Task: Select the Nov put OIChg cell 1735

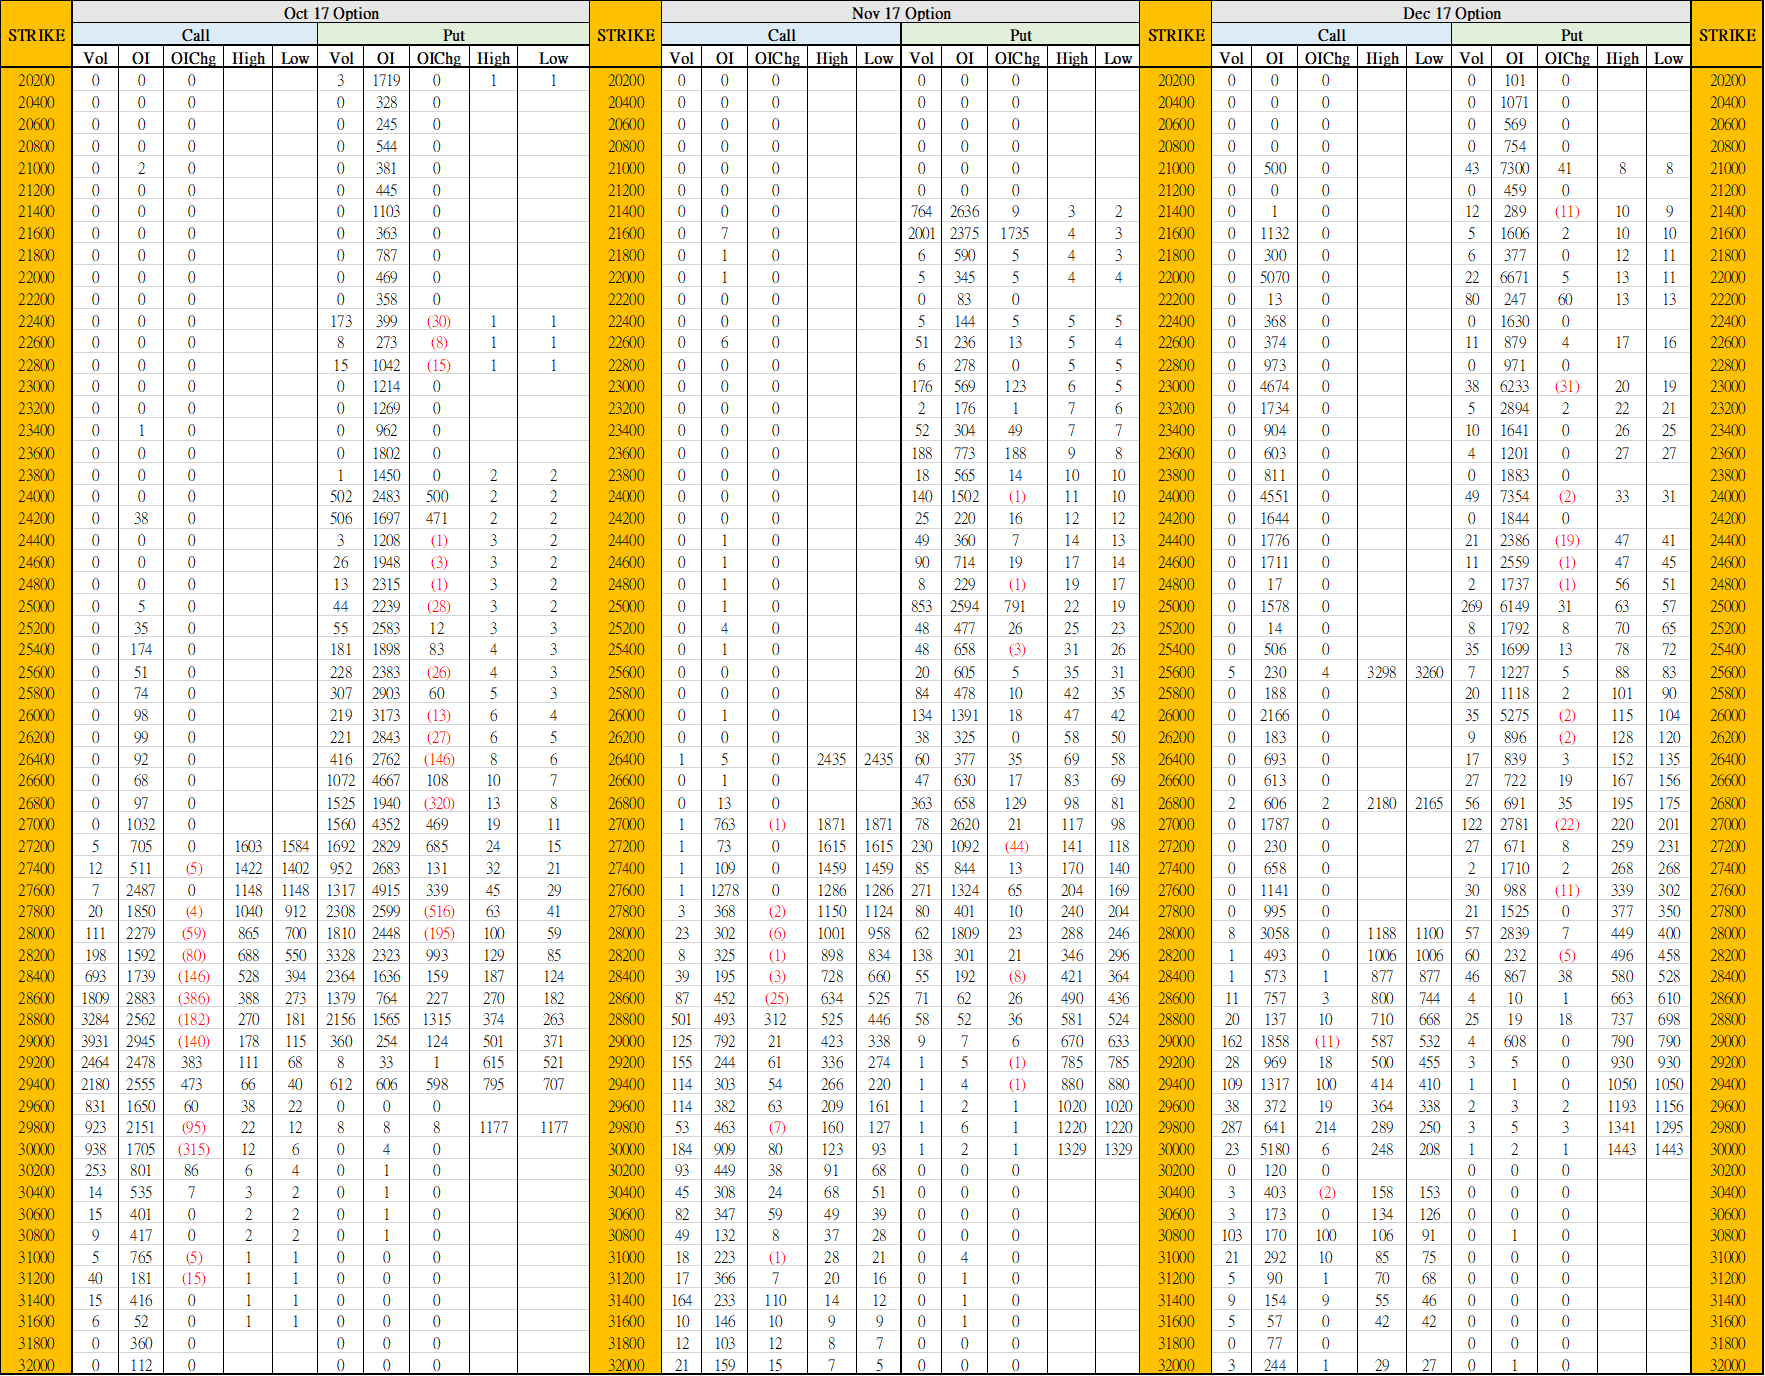Action: coord(1015,233)
